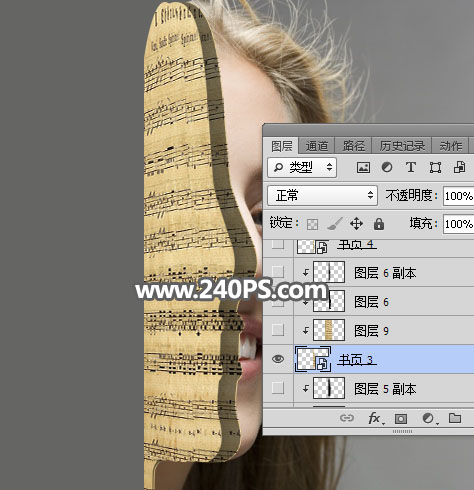This screenshot has height=490, width=474.
Task: Click the clipping arrow on 图层 6 副本
Action: point(306,272)
